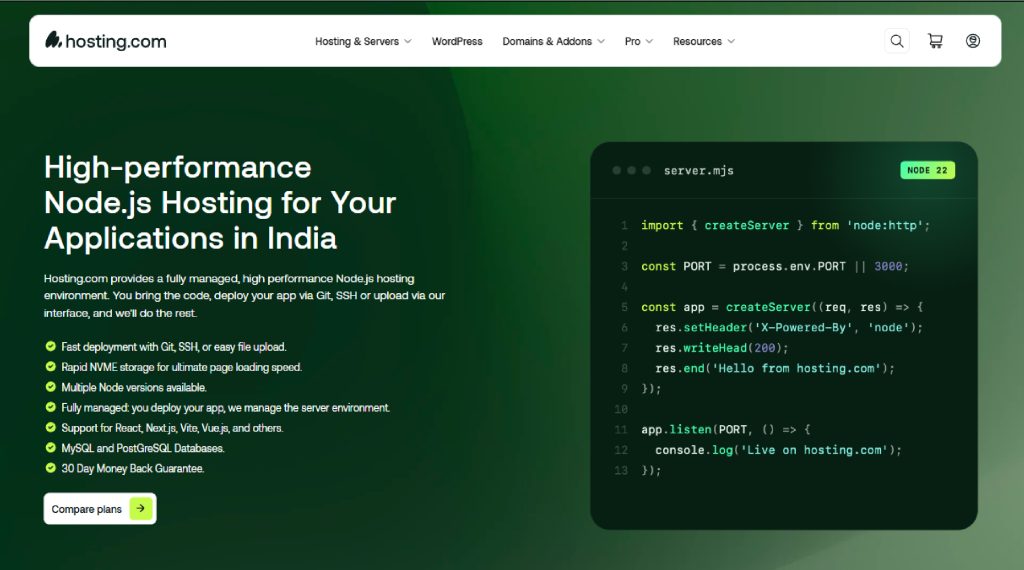Click checkmark icon beside Fully managed line

coord(50,407)
